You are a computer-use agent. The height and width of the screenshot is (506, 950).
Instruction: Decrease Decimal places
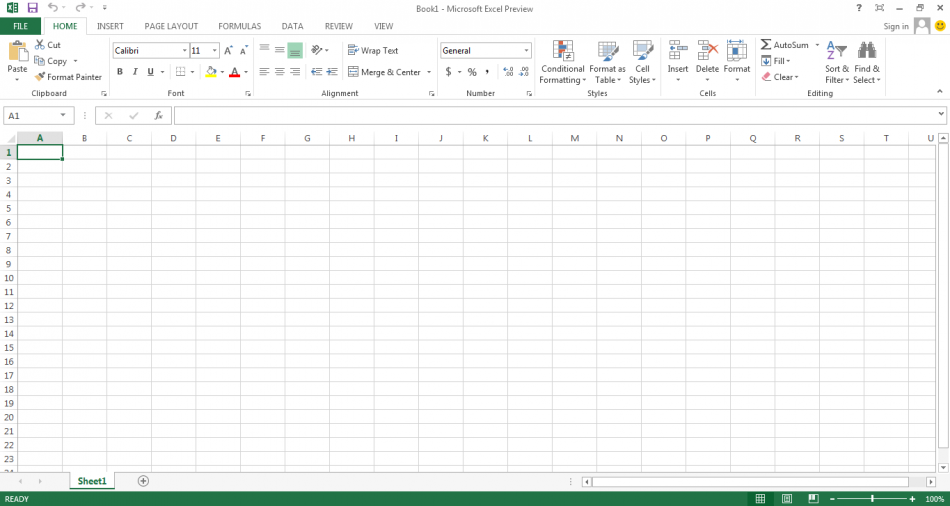click(524, 72)
